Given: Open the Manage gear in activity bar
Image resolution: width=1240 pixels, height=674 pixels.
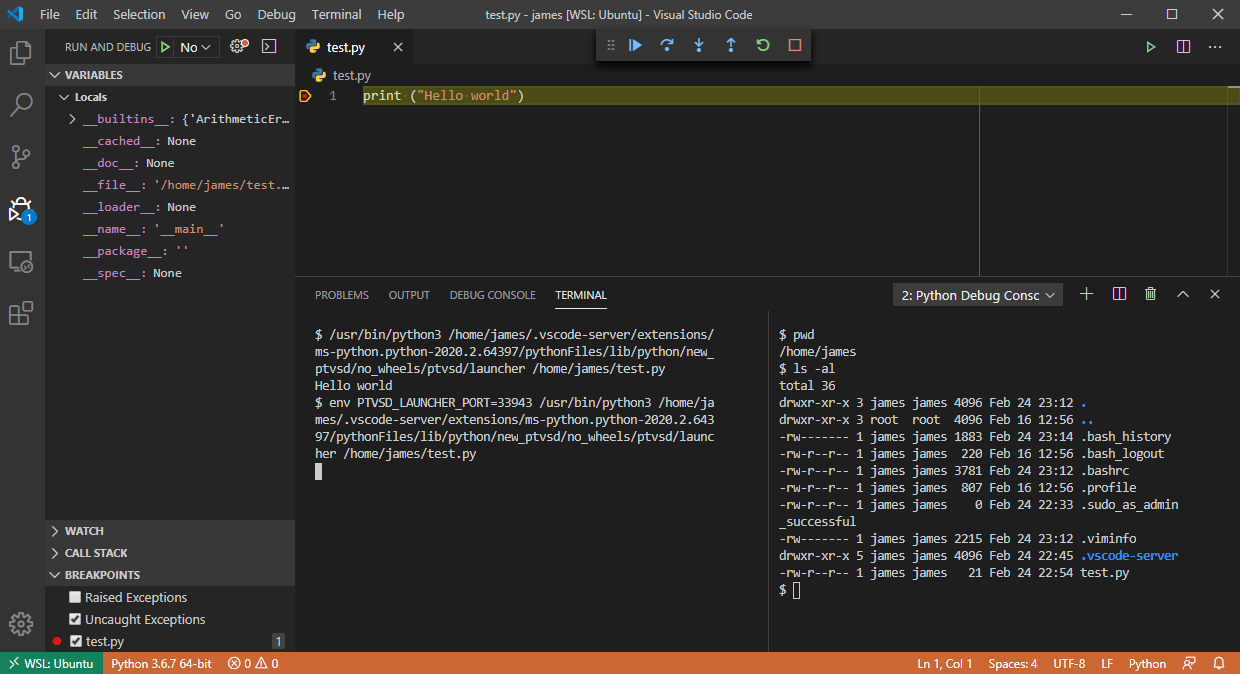Looking at the screenshot, I should click(x=21, y=623).
